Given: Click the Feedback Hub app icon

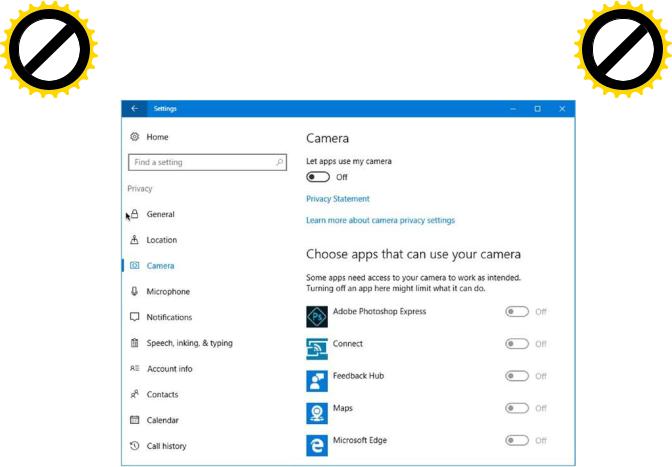Looking at the screenshot, I should click(x=317, y=381).
